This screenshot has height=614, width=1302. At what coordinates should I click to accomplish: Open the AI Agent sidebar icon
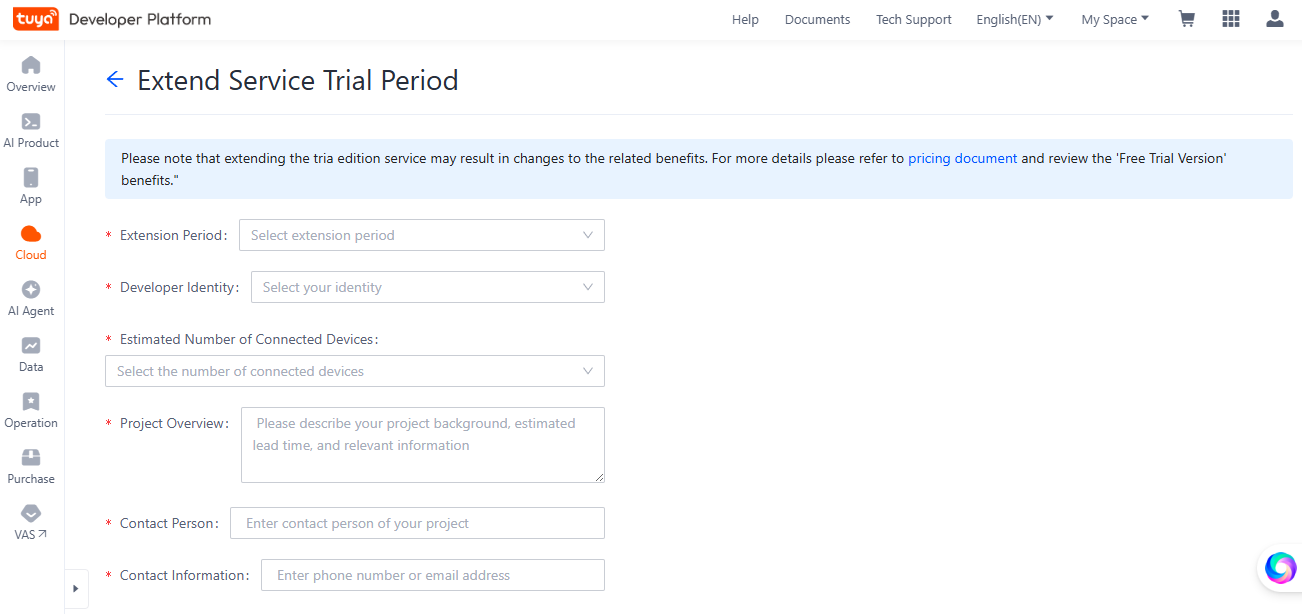[31, 289]
